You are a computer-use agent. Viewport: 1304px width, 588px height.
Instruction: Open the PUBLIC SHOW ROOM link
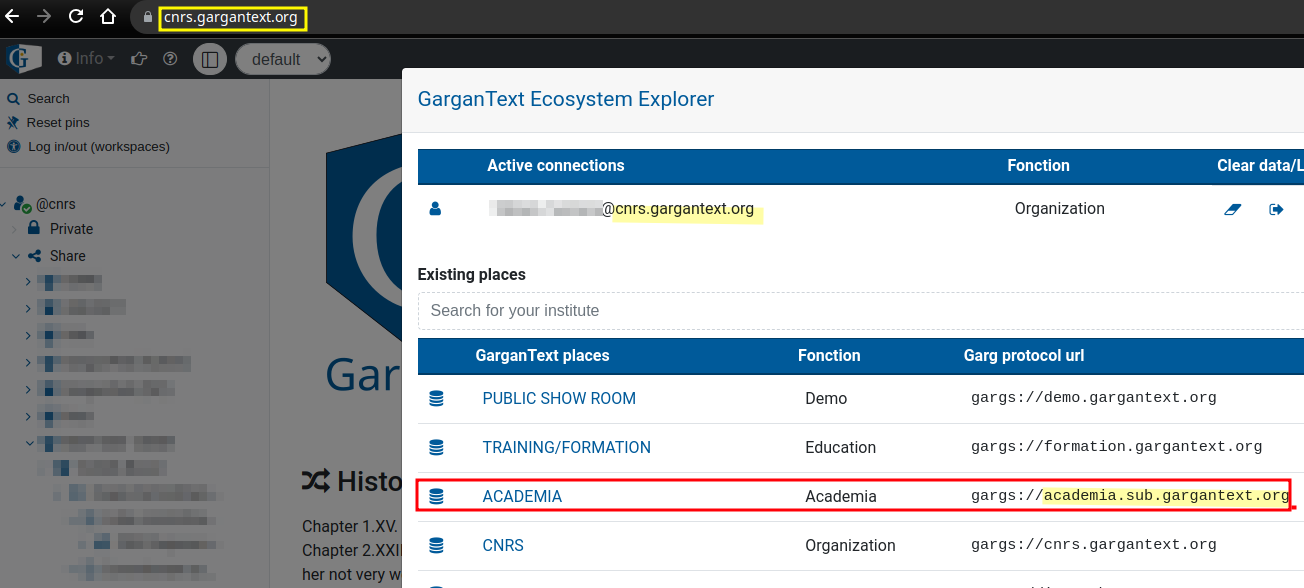[559, 398]
